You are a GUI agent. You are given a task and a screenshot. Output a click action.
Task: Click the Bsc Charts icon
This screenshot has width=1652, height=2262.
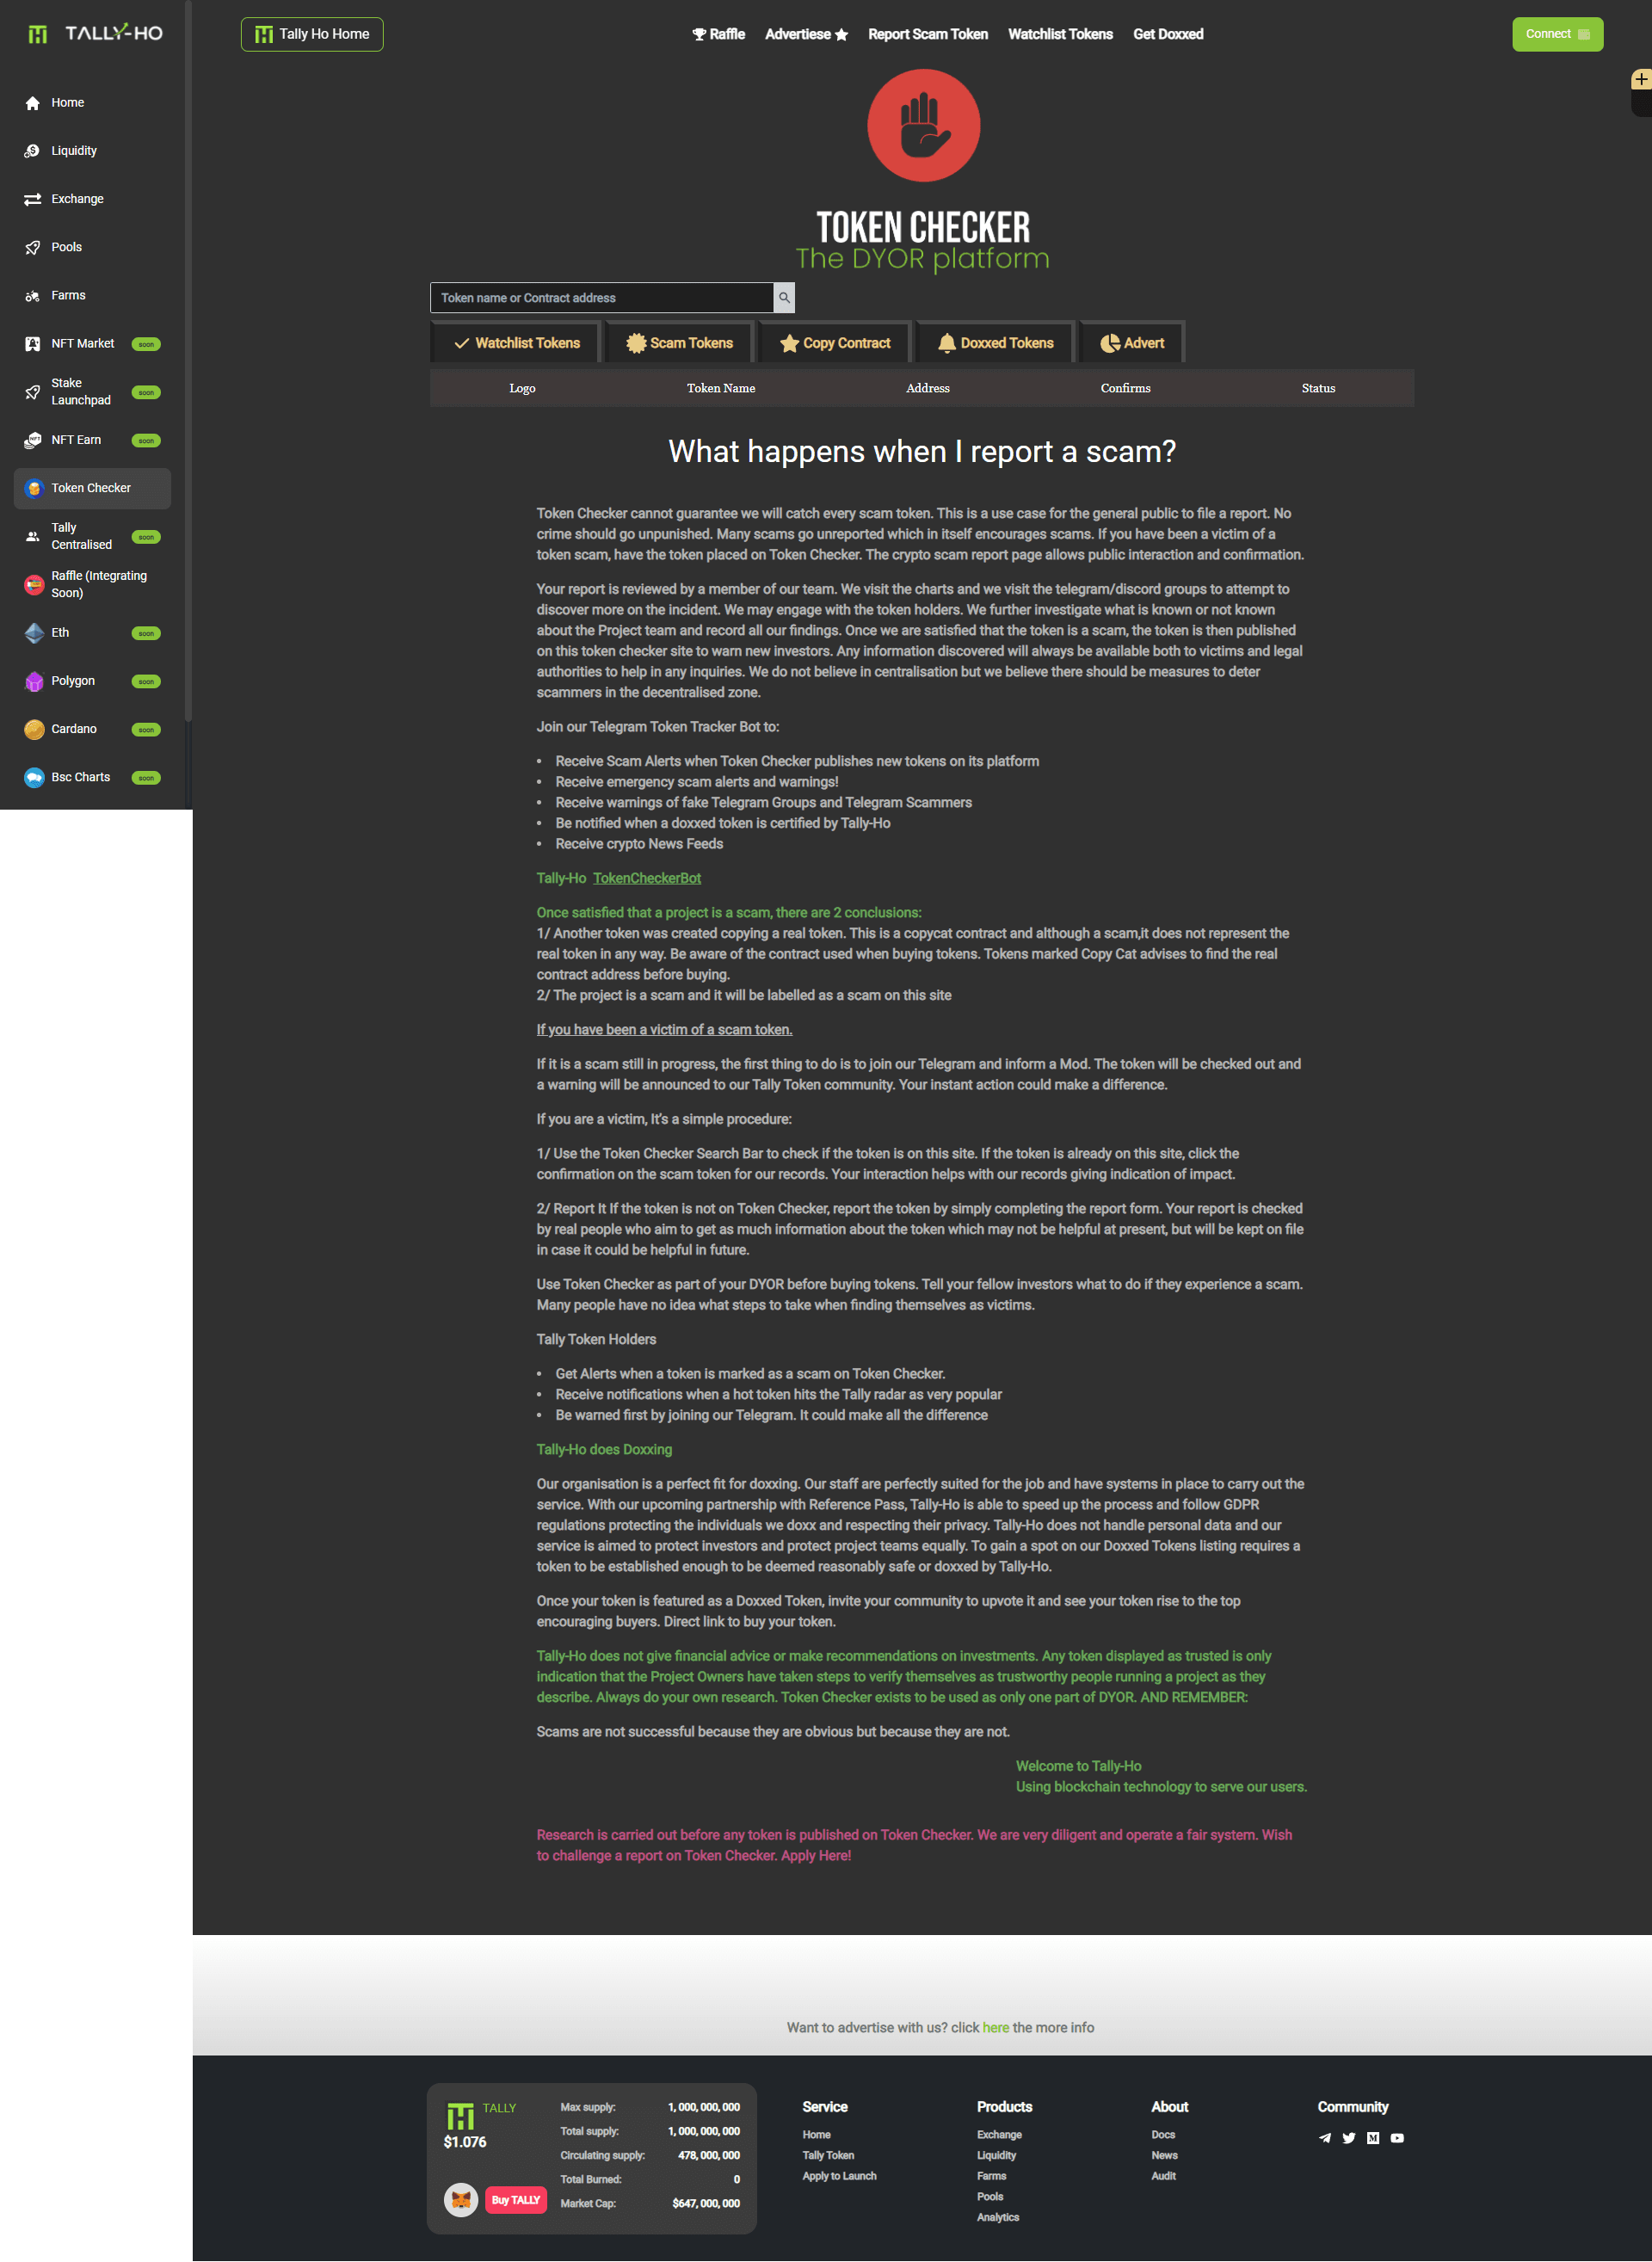point(34,777)
